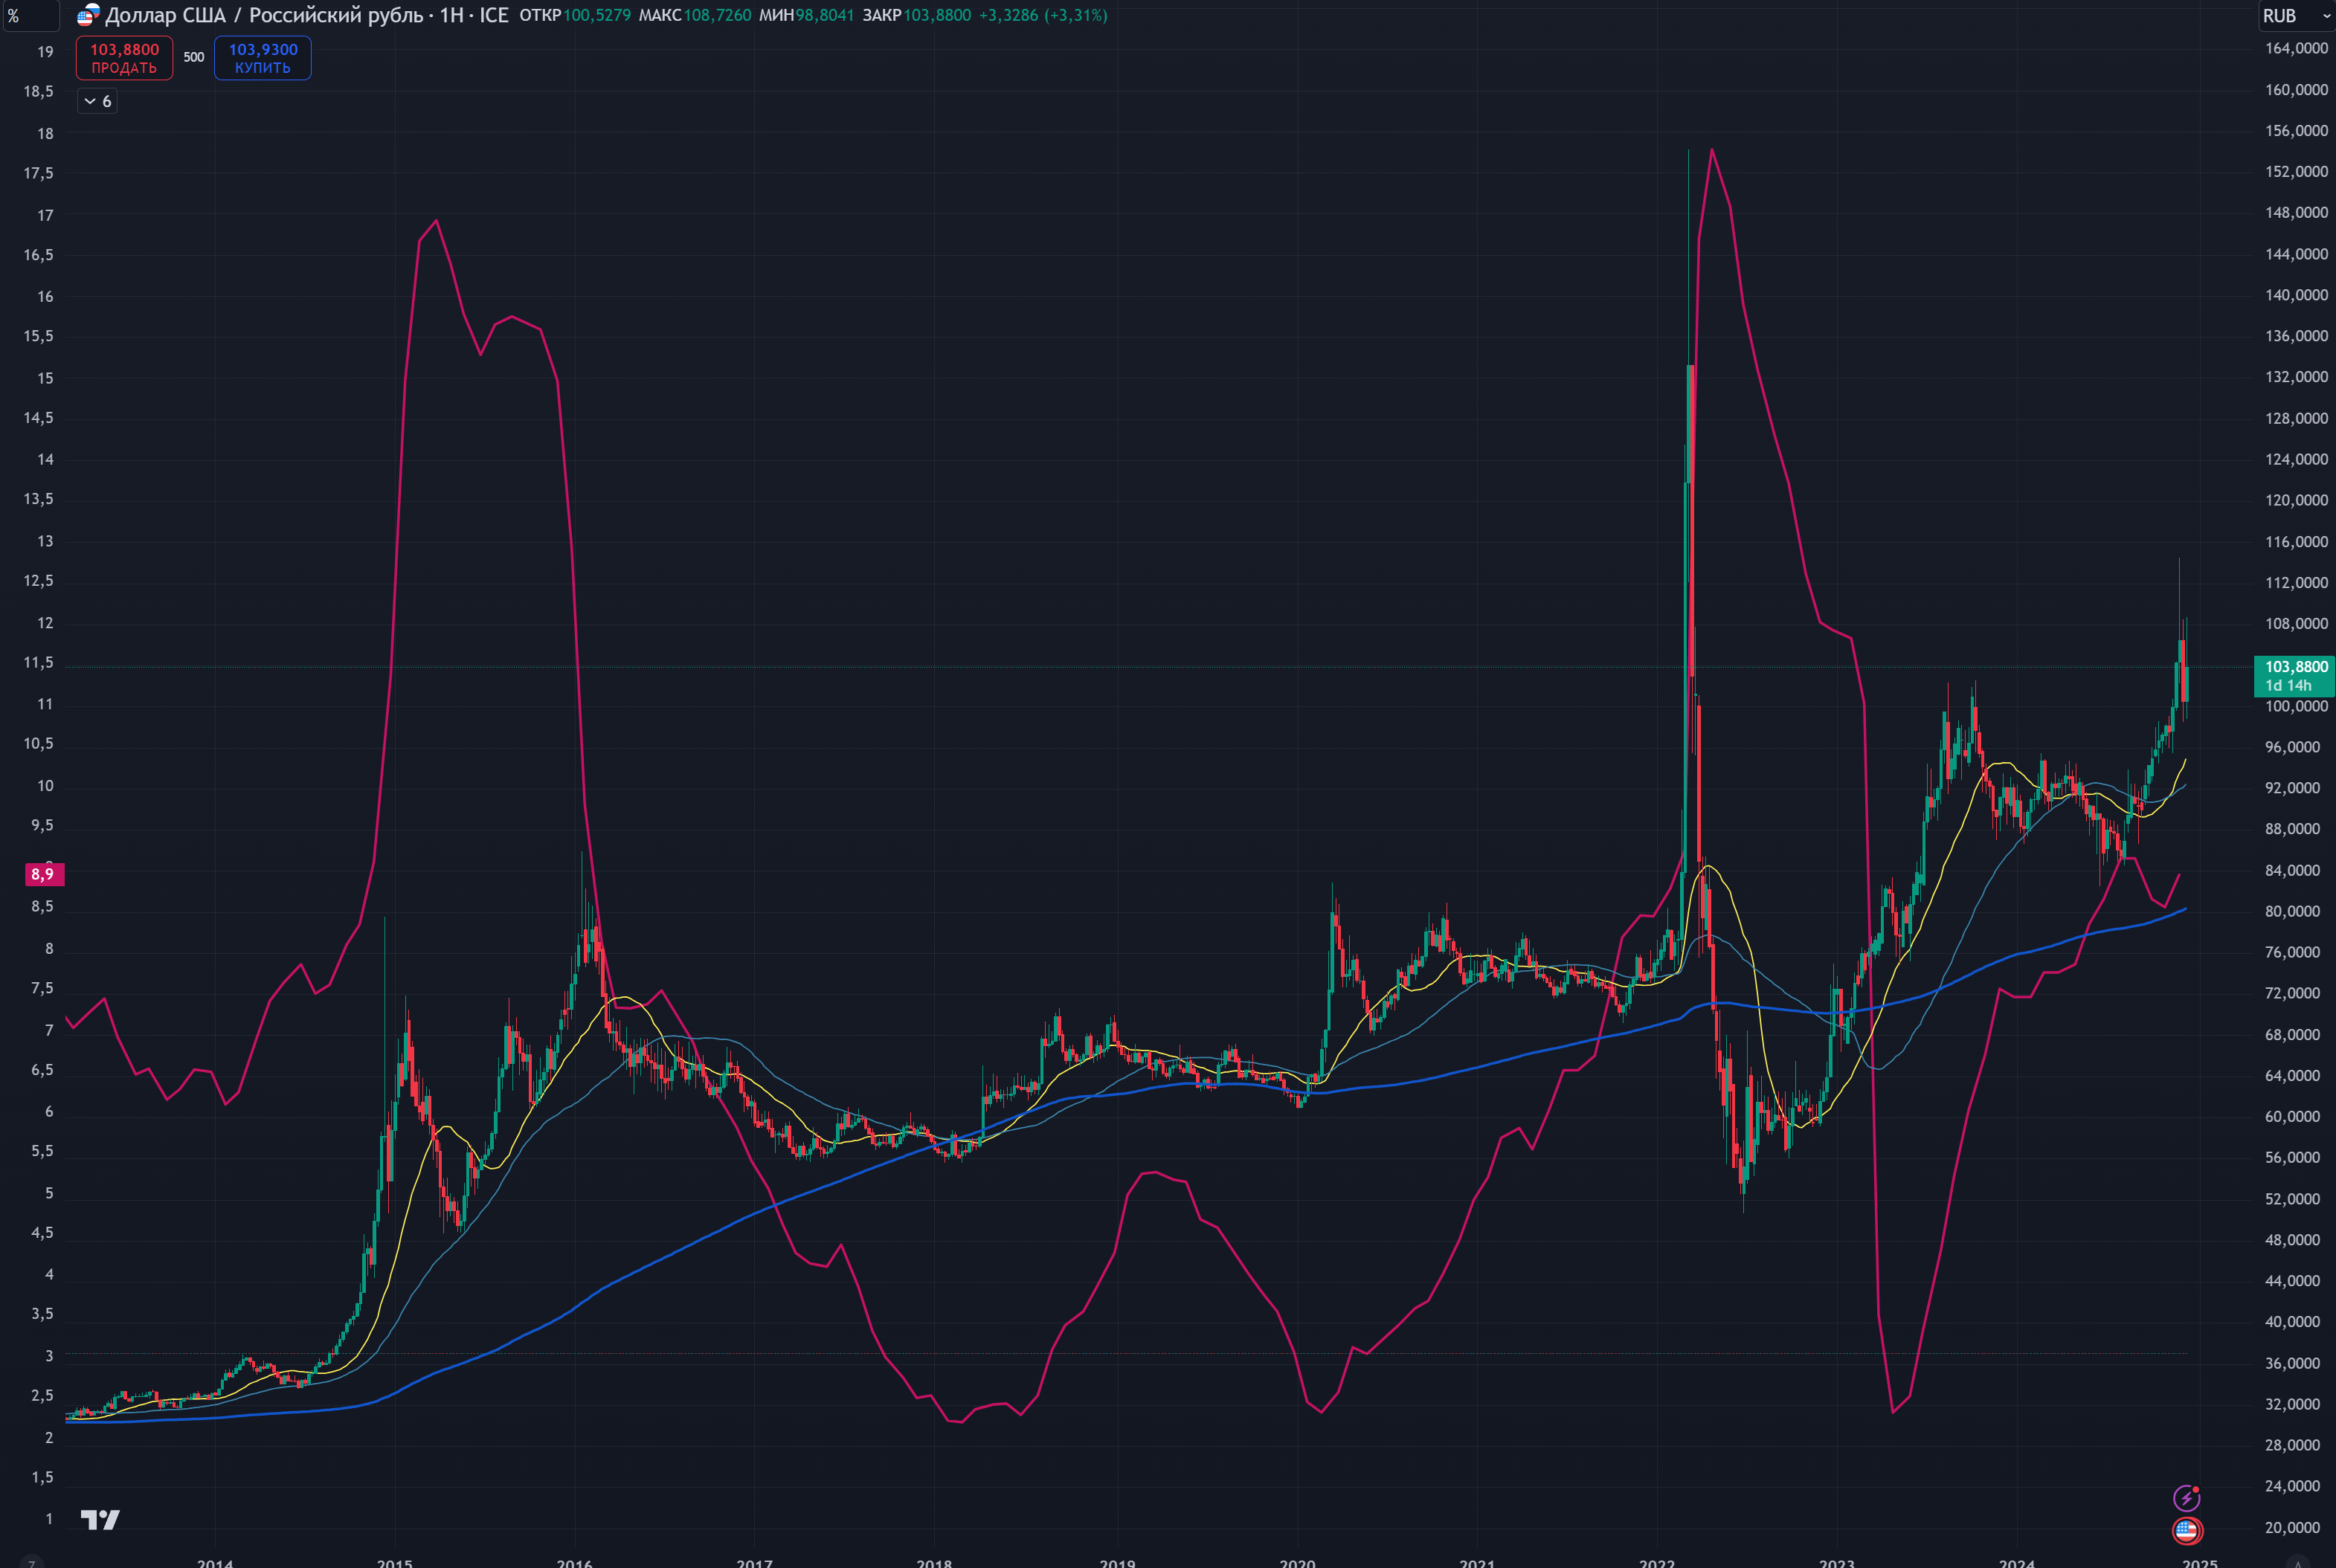
Task: Click the 2023 label on the time axis
Action: [x=1837, y=1562]
